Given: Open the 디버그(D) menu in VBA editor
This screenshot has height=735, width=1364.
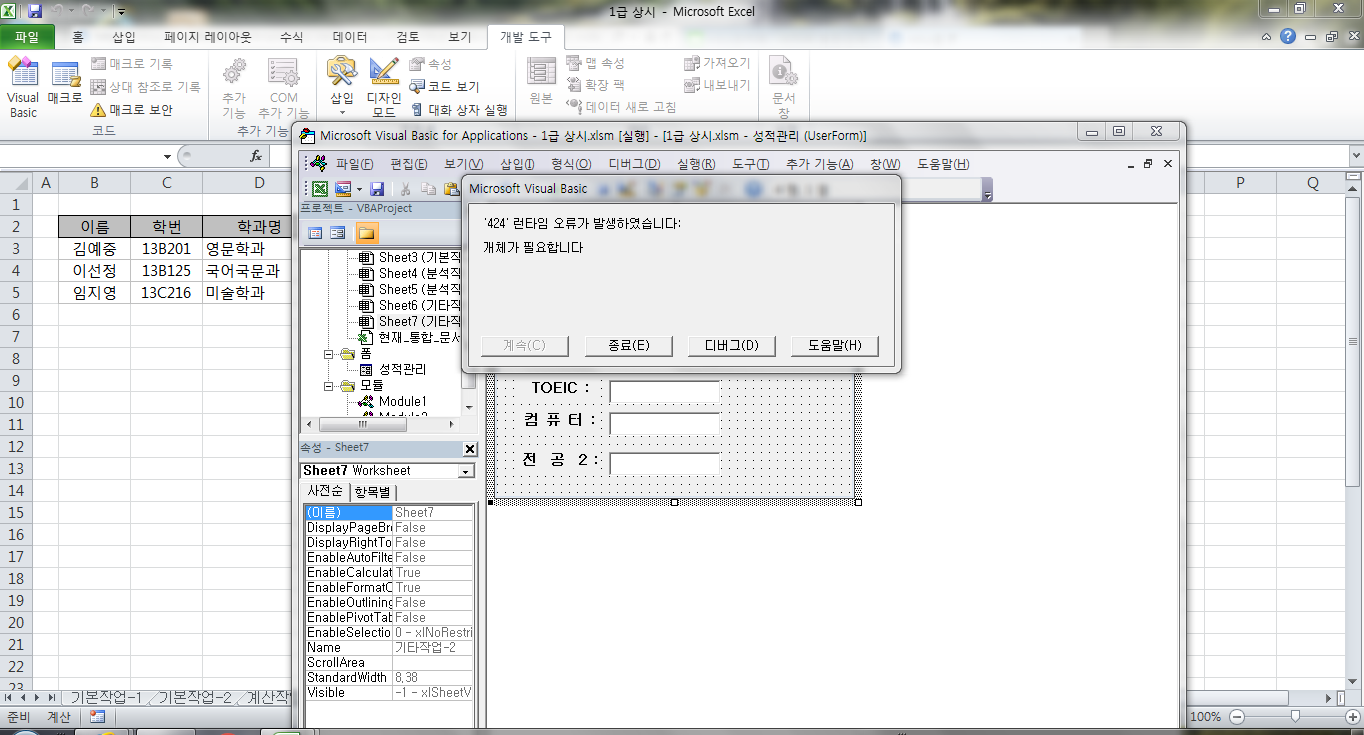Looking at the screenshot, I should pos(634,164).
